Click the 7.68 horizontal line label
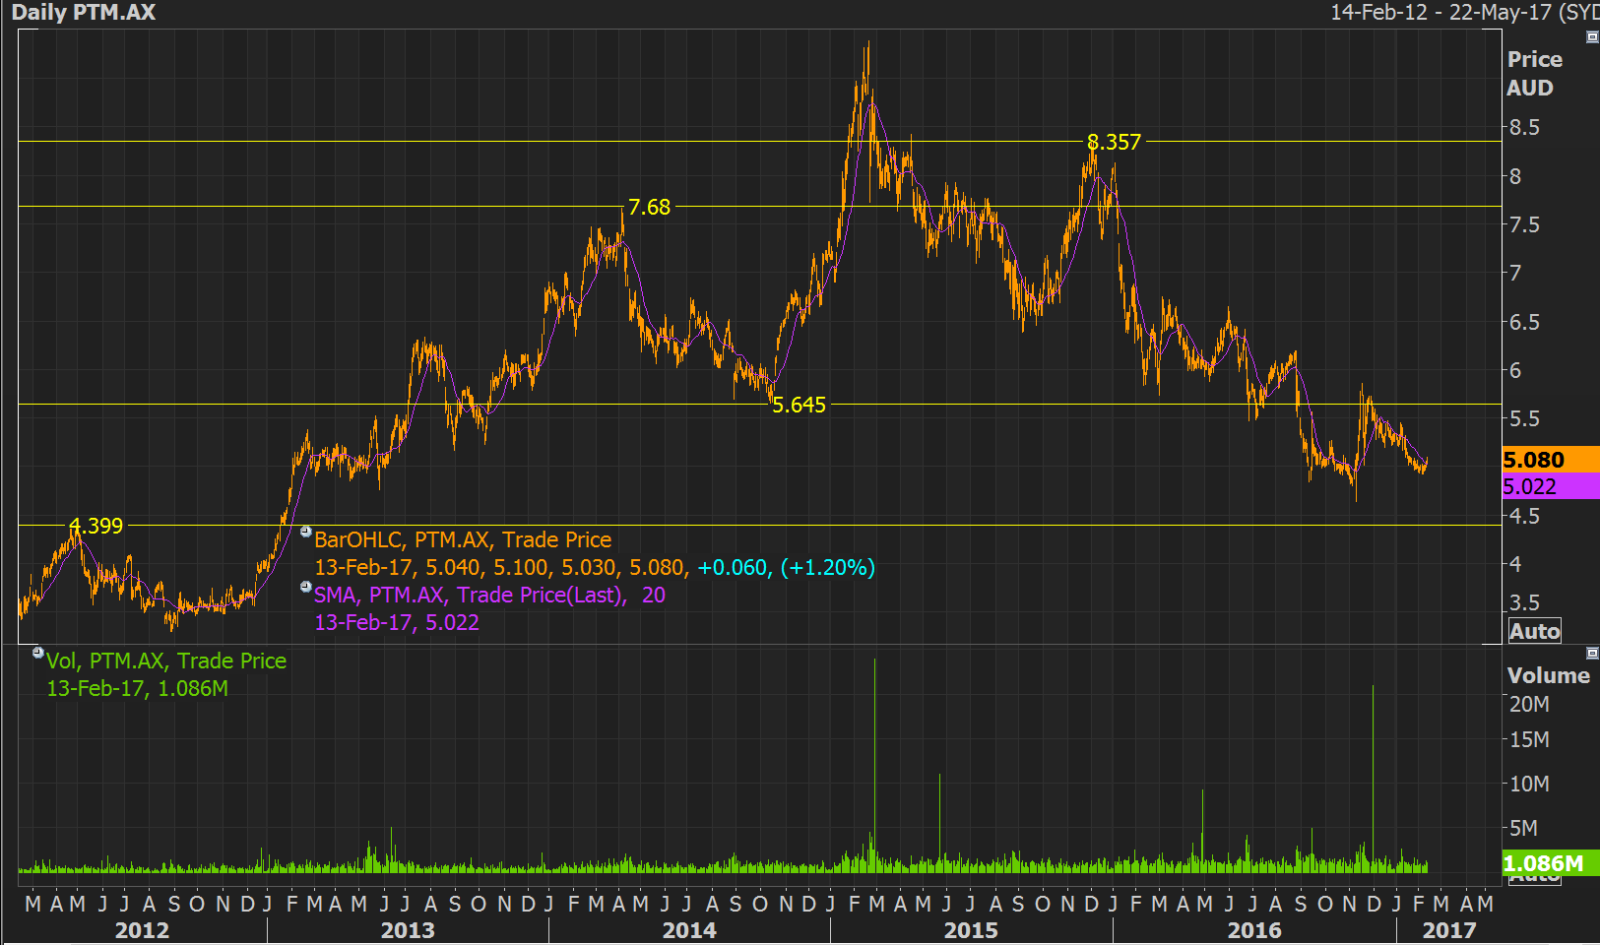Screen dimensions: 1600x945 click(649, 207)
